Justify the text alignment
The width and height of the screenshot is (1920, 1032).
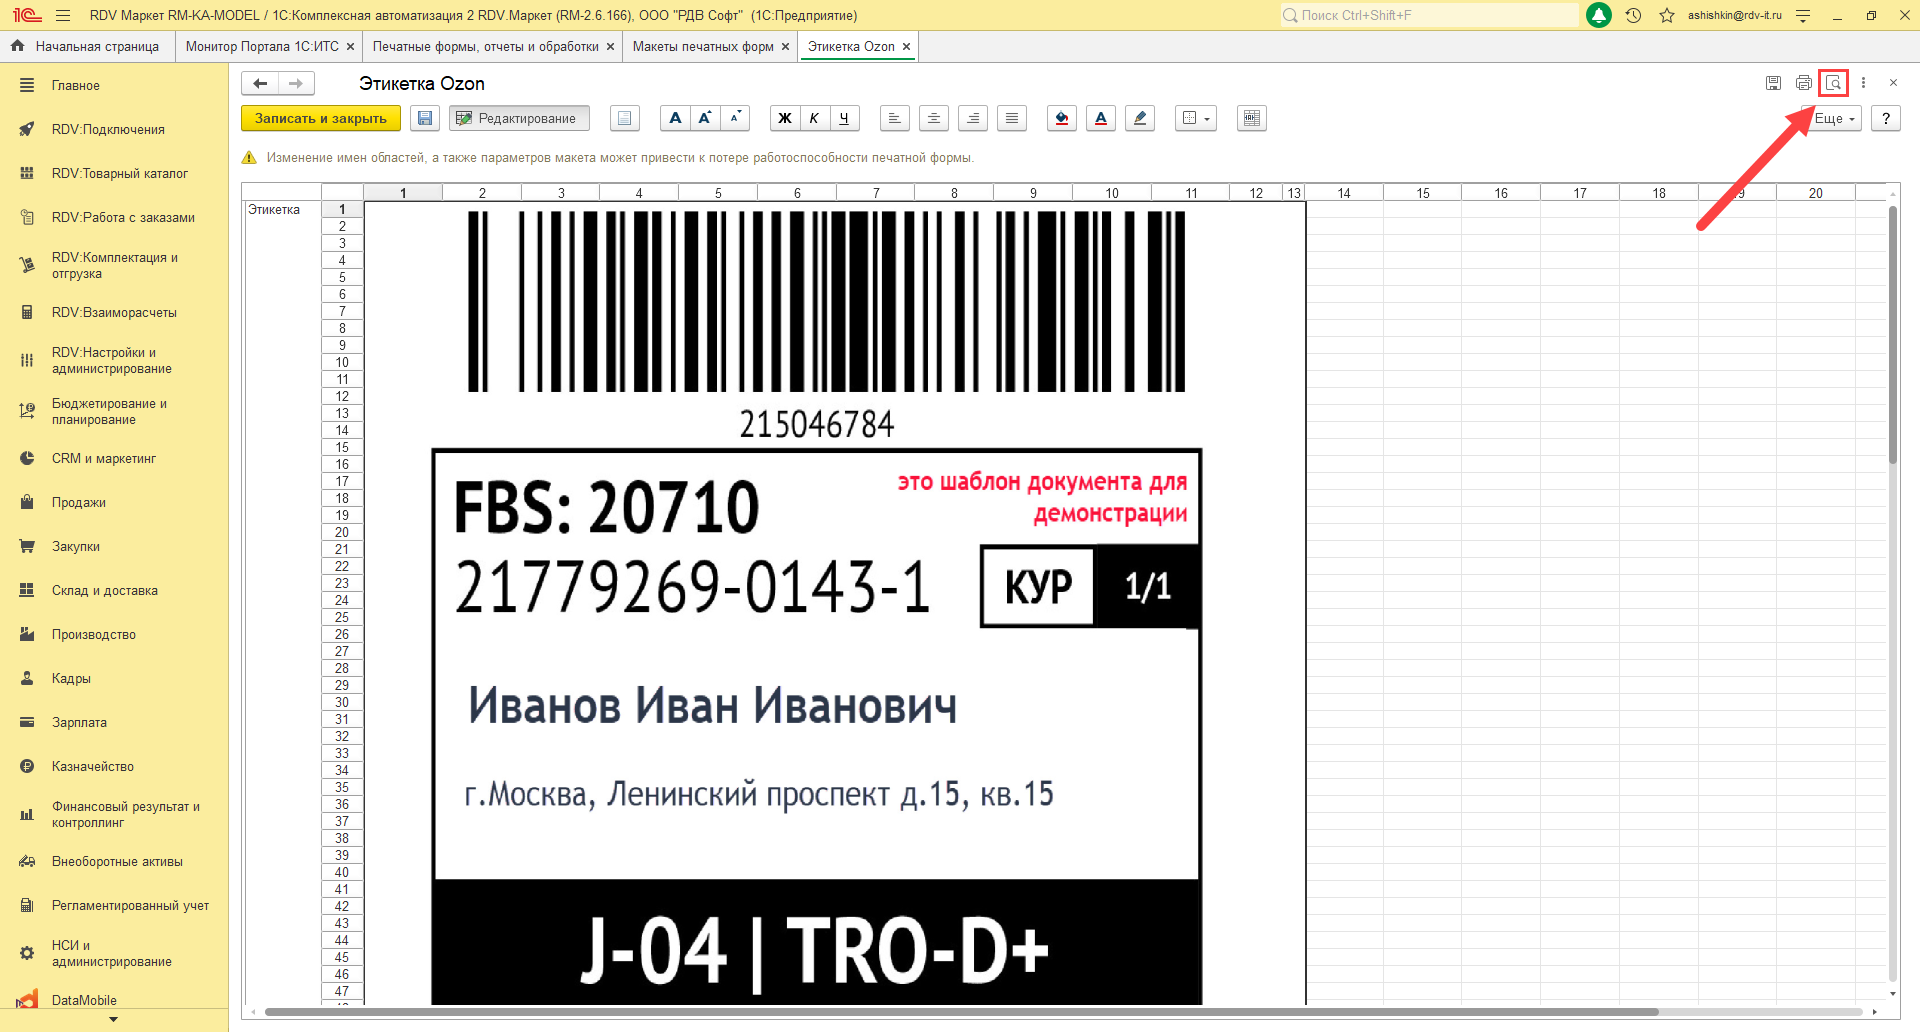1012,118
